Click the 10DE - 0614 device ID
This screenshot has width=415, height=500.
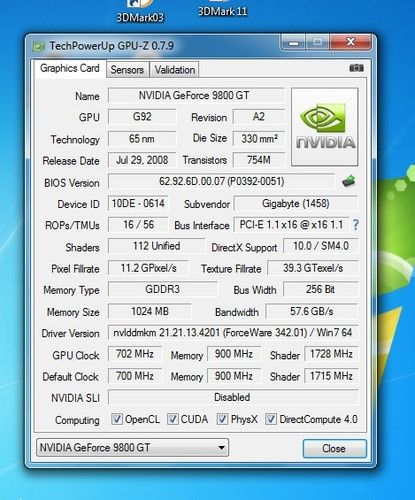click(x=138, y=203)
